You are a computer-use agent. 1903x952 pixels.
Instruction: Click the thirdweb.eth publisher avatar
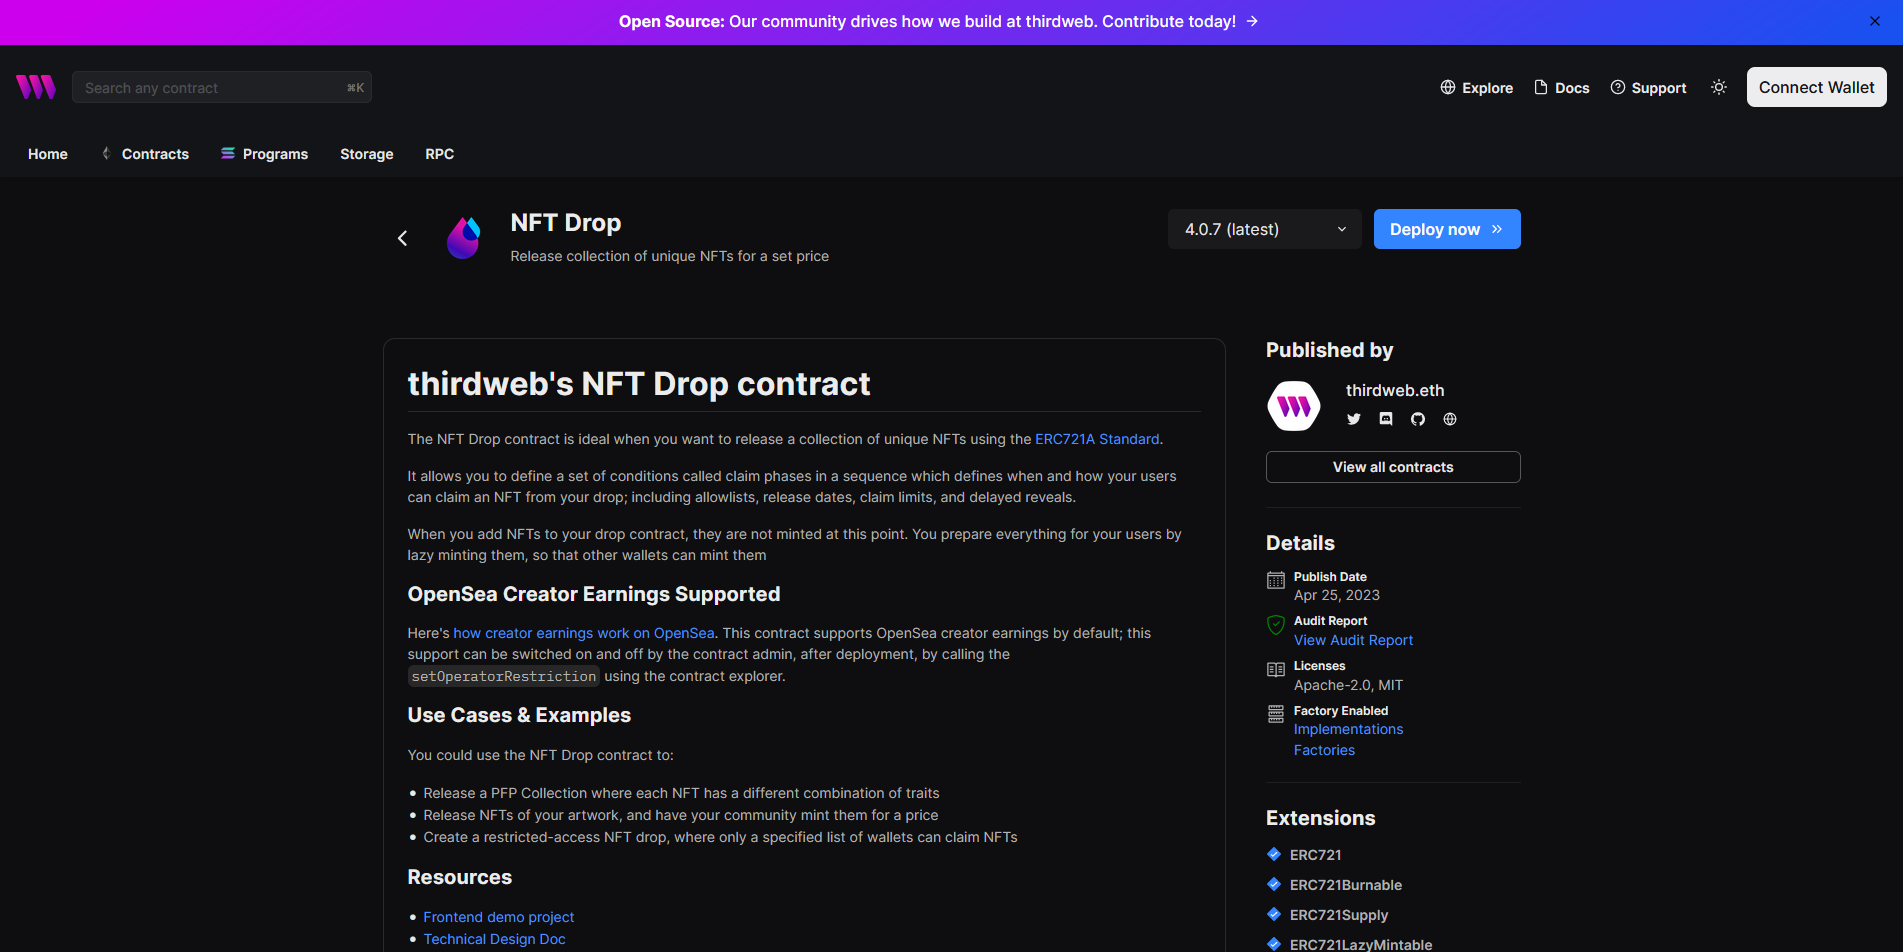tap(1293, 406)
